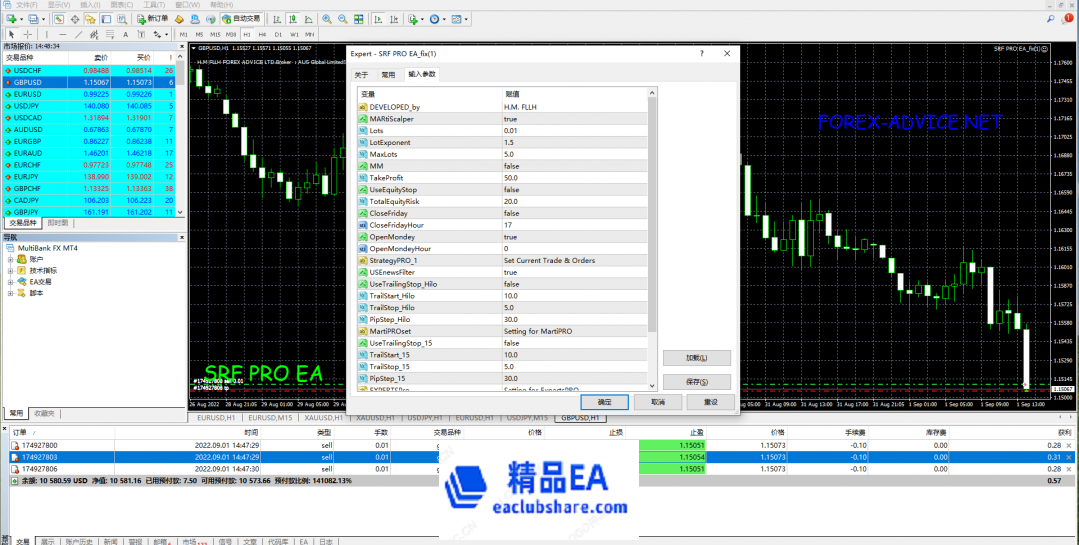Open the chart templates icon

(x=456, y=19)
